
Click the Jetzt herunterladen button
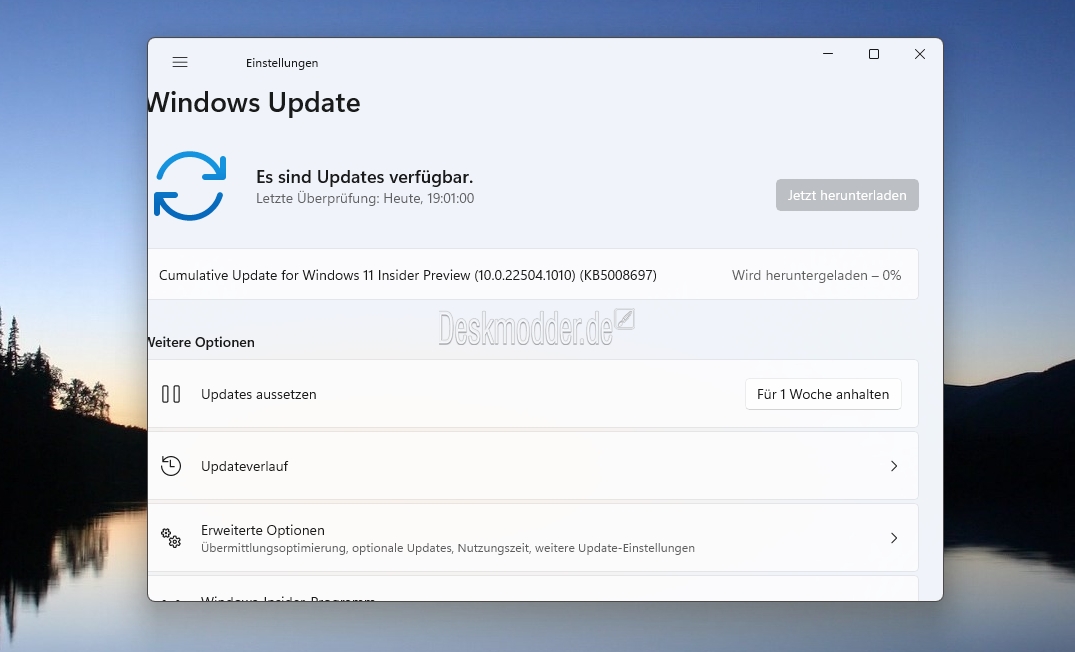coord(847,195)
